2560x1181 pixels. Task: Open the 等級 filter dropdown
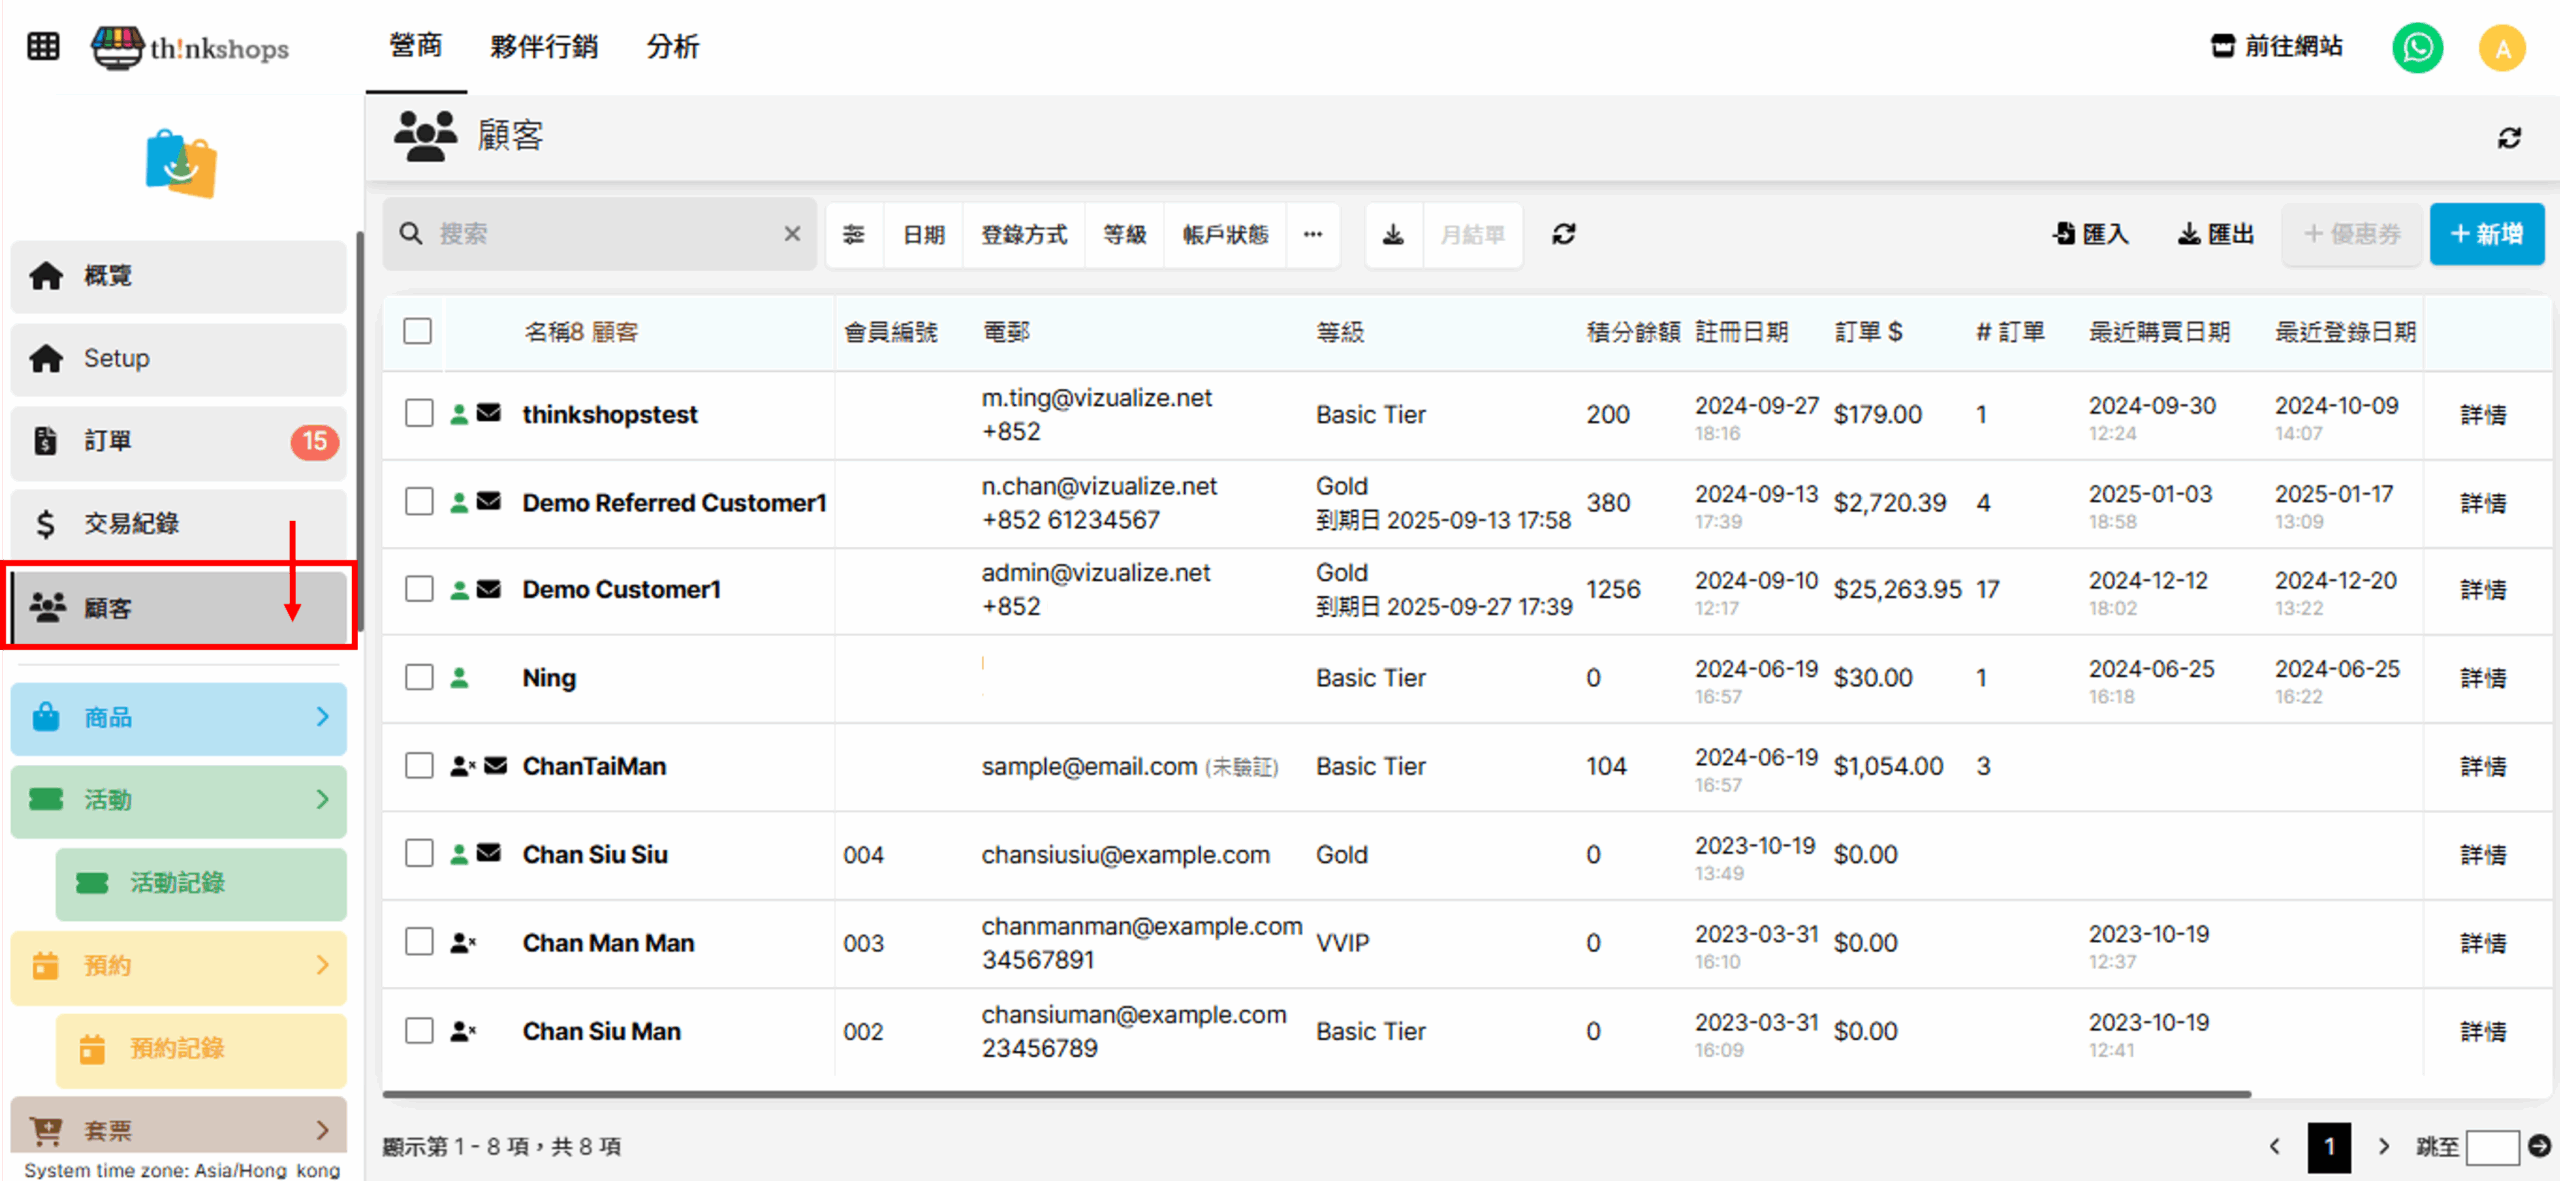(x=1124, y=235)
